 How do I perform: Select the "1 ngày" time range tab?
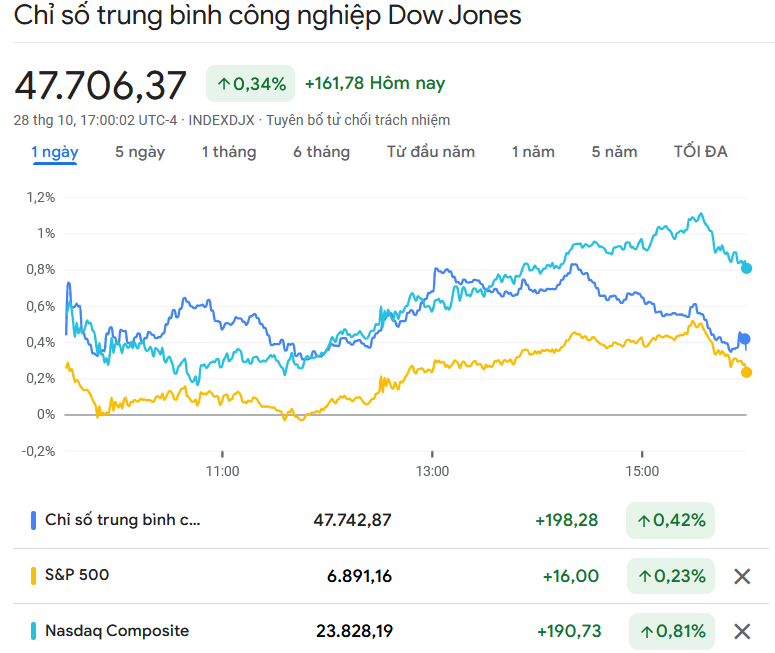54,152
